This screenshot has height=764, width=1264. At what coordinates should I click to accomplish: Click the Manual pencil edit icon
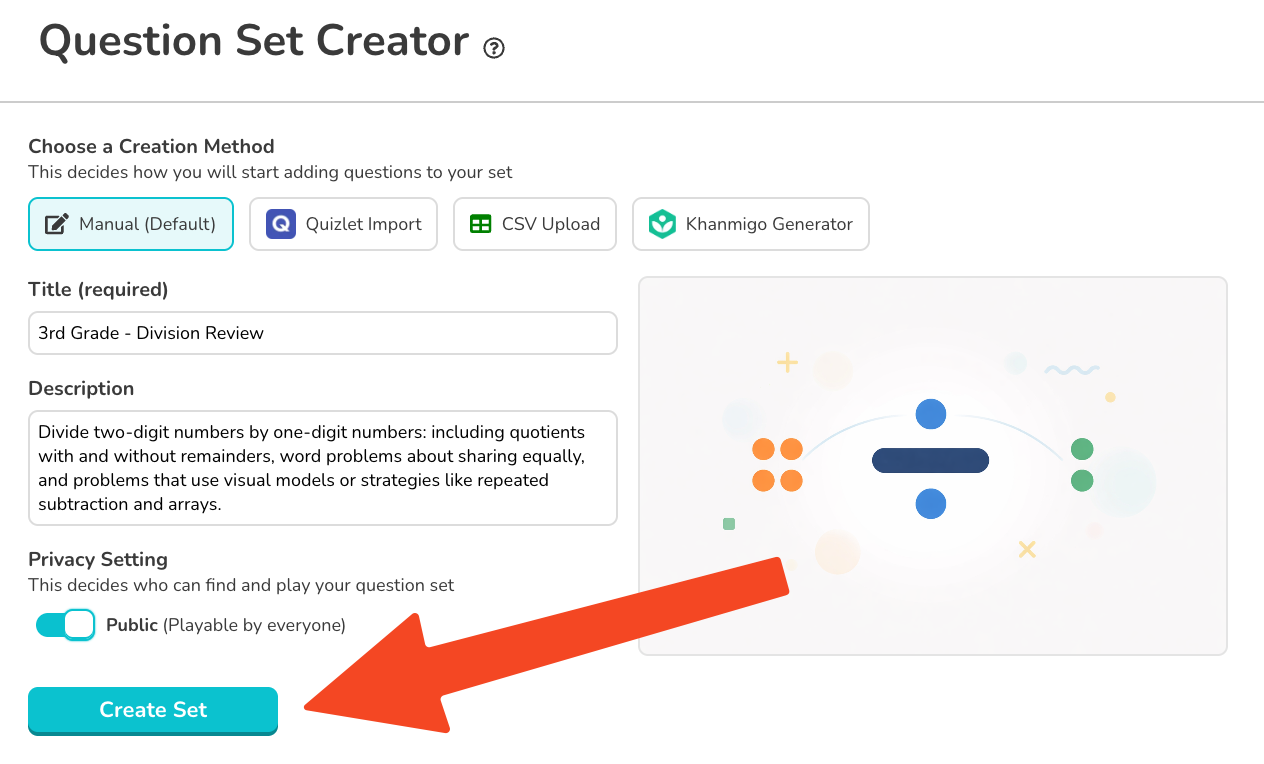pos(57,224)
